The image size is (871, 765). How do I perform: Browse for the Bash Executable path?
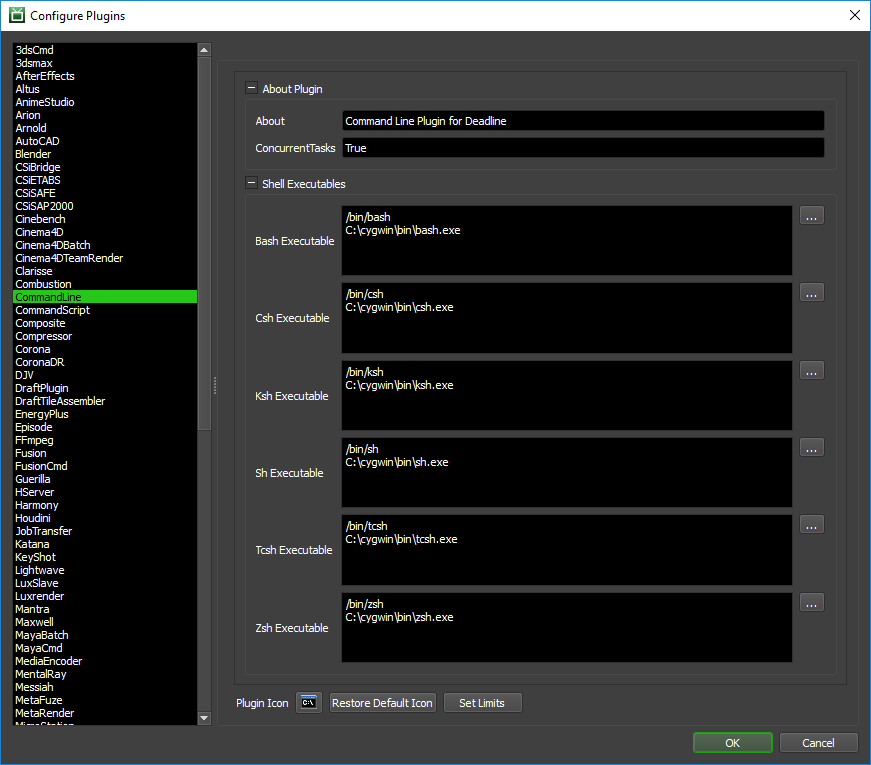(812, 216)
